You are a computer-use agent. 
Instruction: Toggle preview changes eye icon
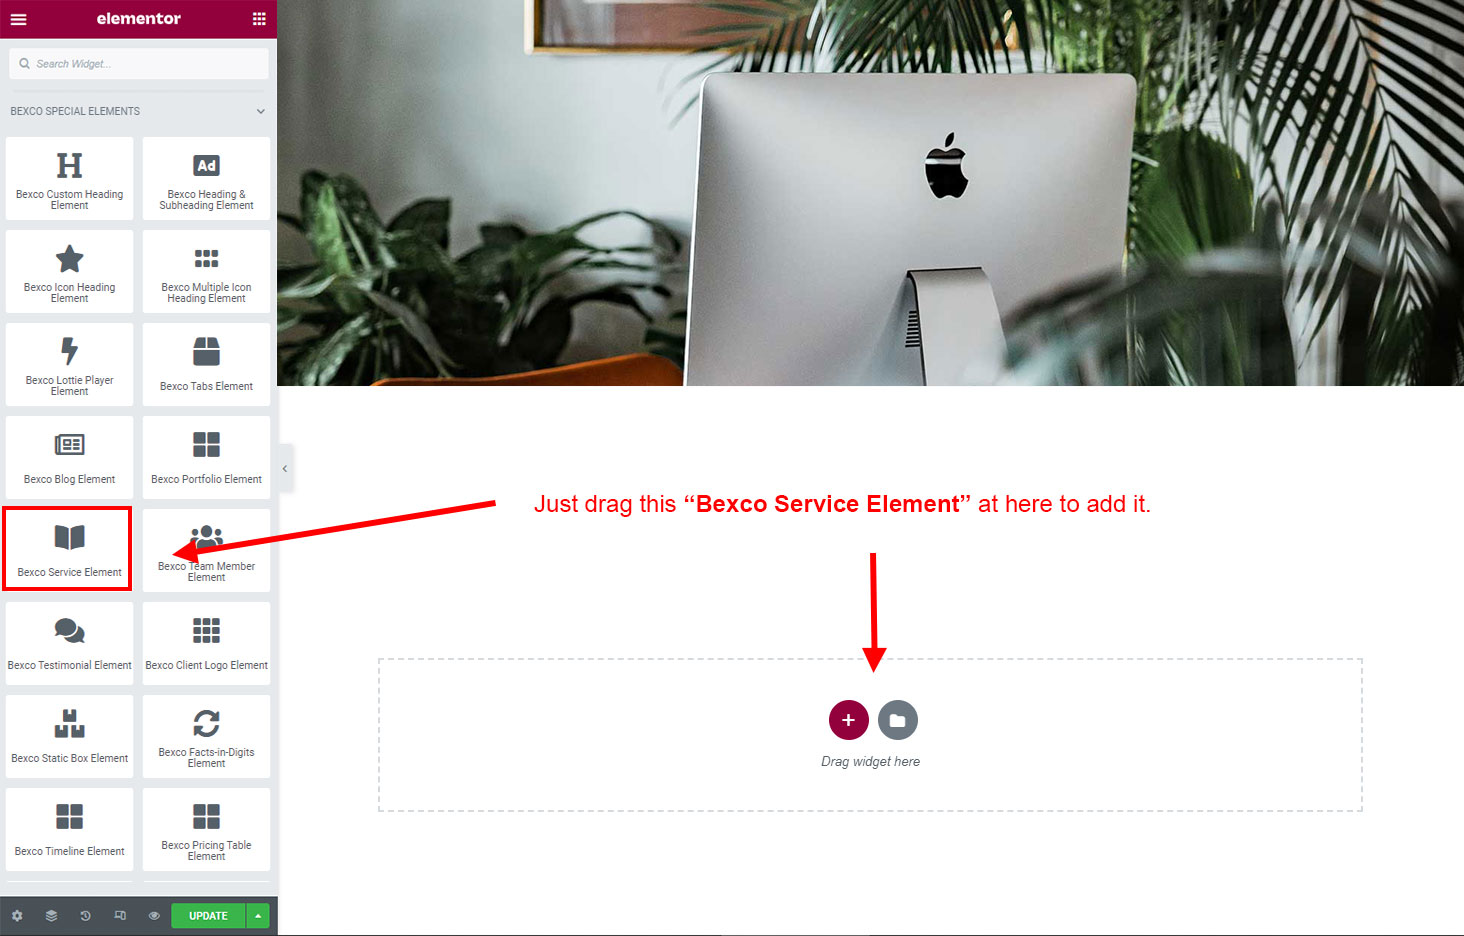pos(154,916)
